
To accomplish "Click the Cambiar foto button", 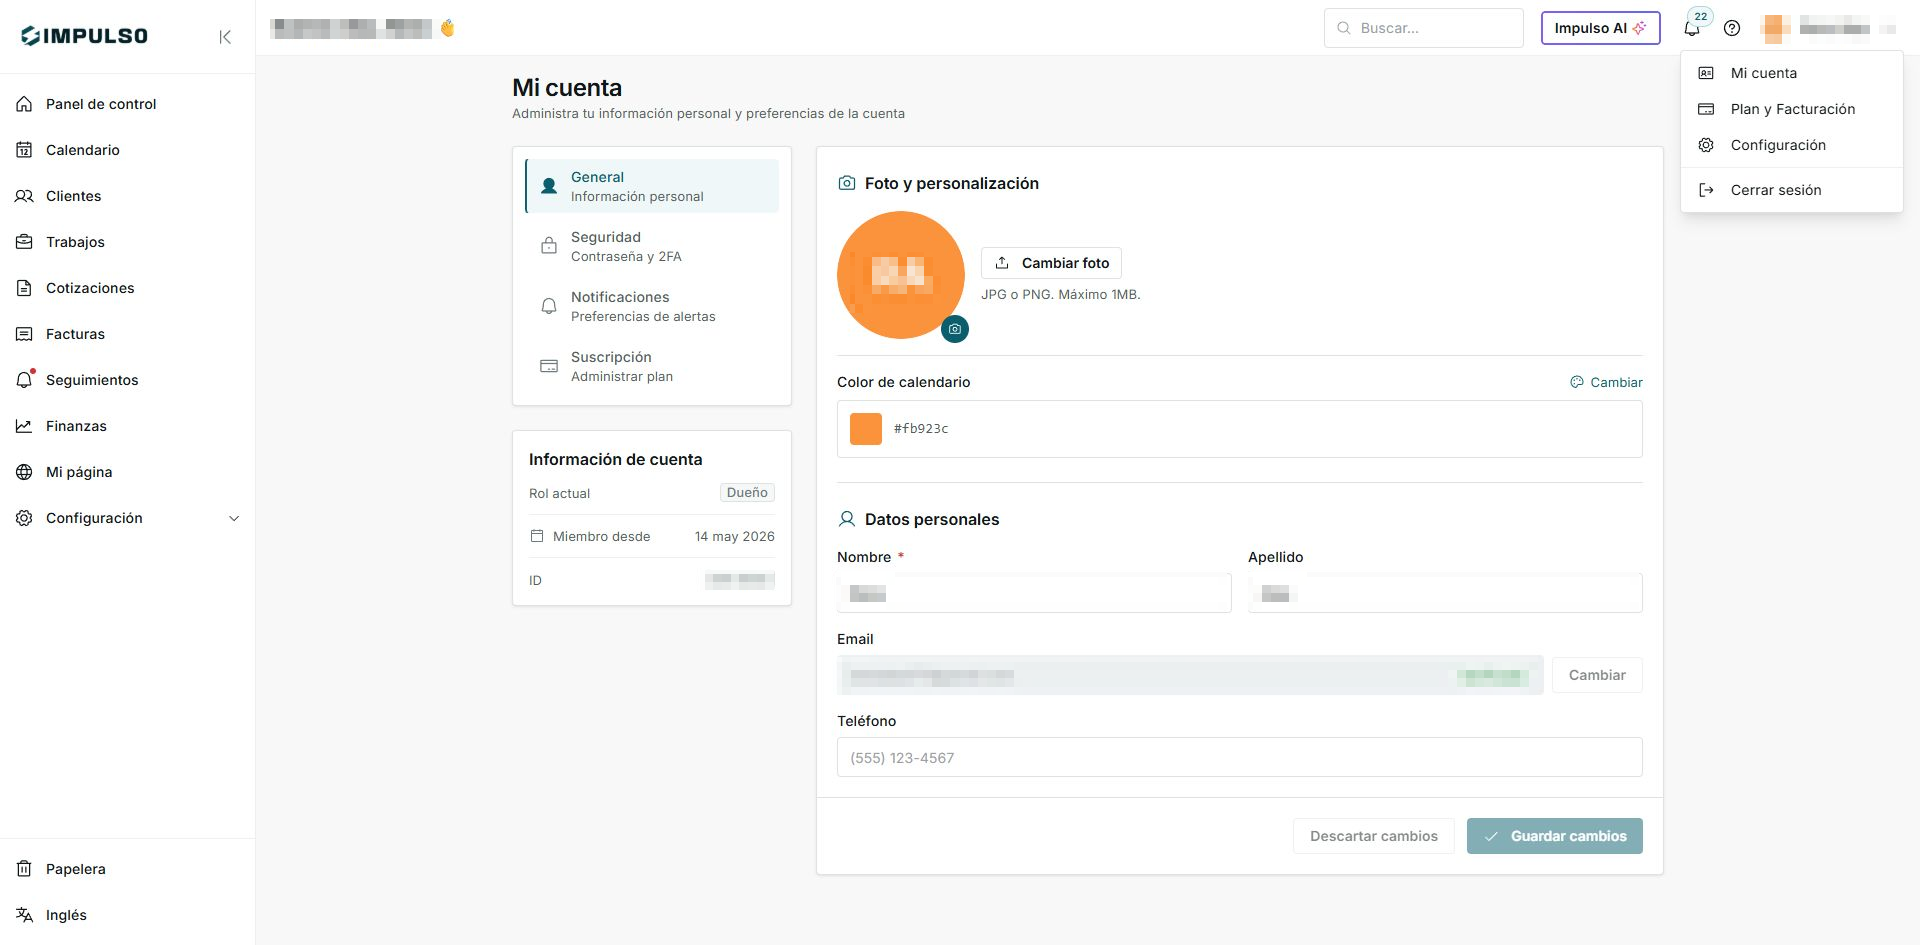I will pos(1051,263).
